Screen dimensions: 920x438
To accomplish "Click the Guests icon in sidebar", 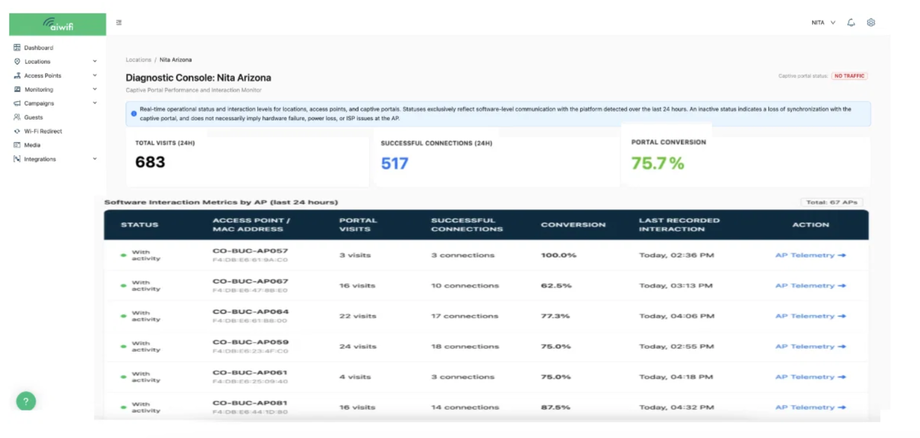I will click(x=17, y=117).
